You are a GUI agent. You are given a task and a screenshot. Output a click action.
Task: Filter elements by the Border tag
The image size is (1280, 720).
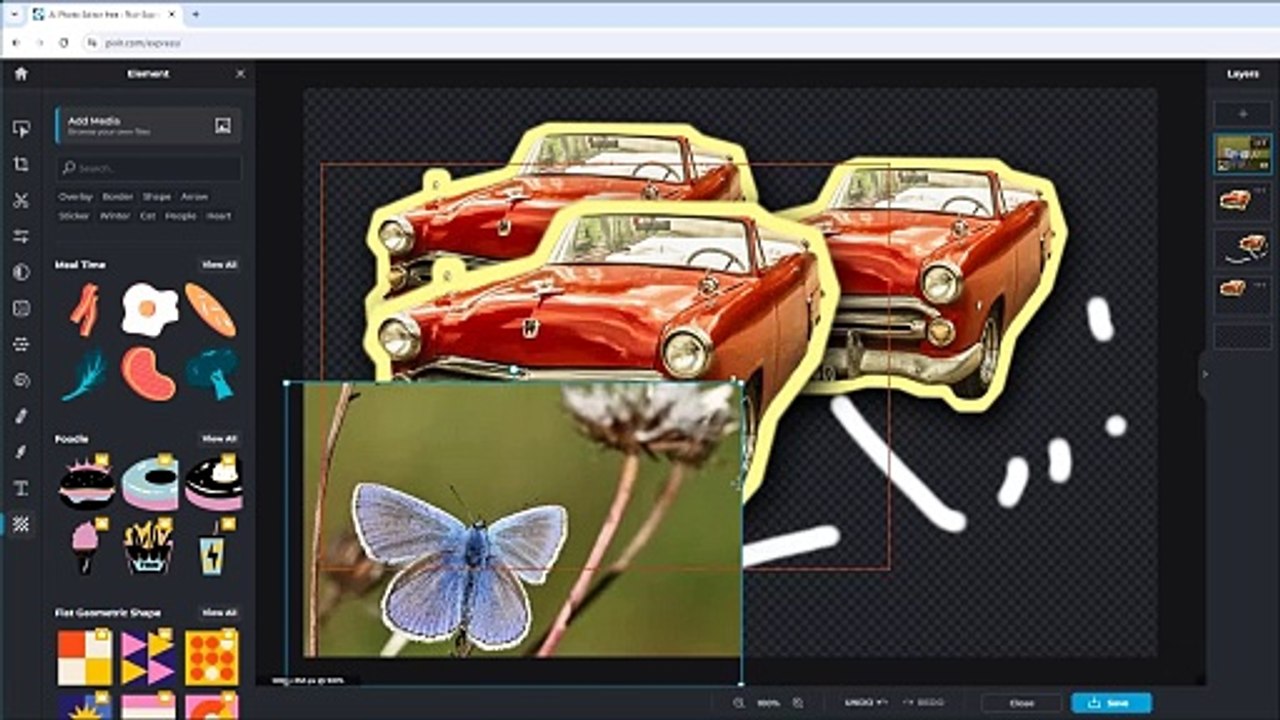[117, 197]
